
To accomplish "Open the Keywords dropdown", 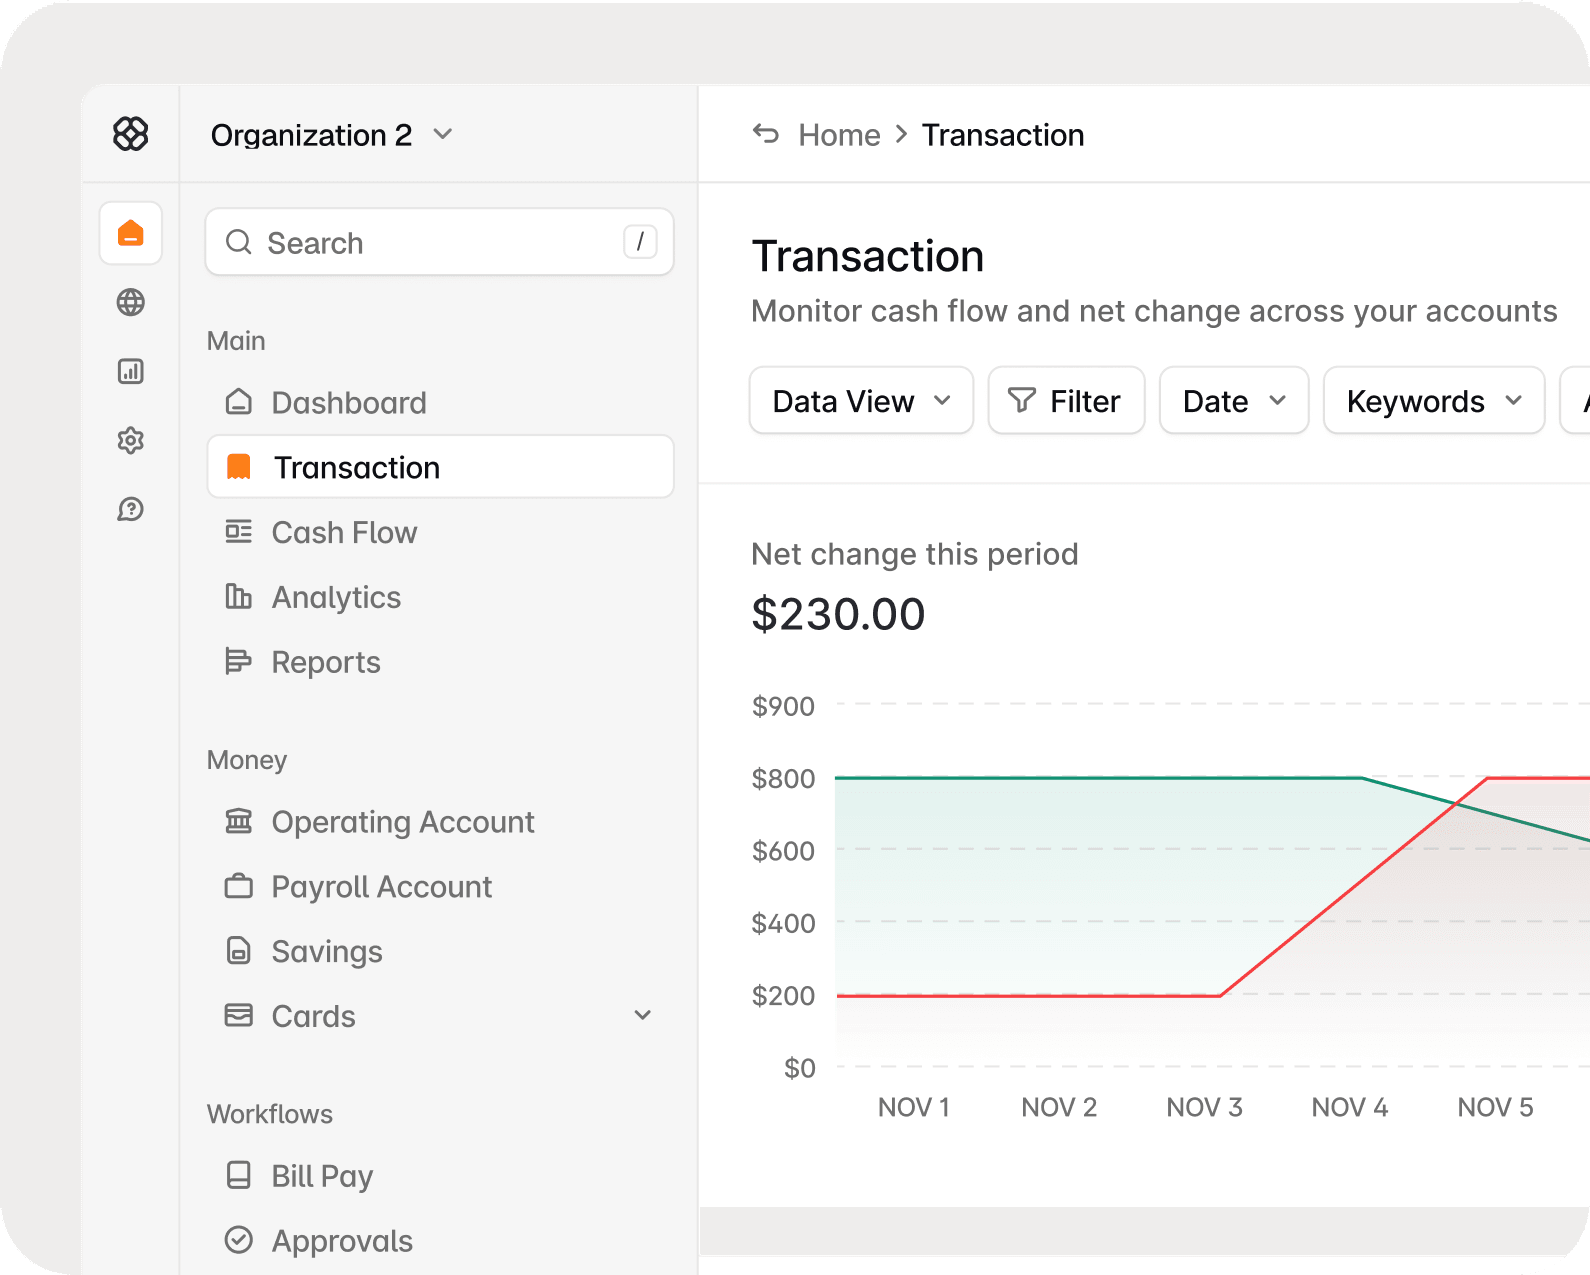I will coord(1433,401).
